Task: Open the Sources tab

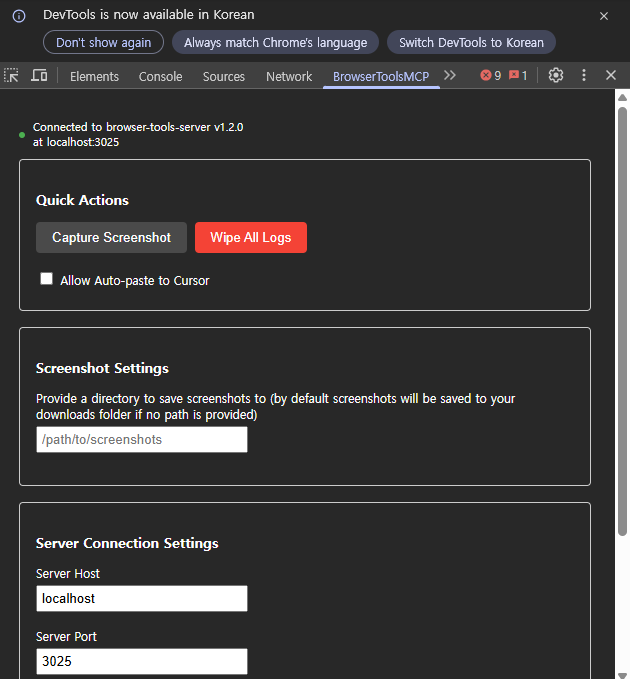Action: tap(224, 77)
